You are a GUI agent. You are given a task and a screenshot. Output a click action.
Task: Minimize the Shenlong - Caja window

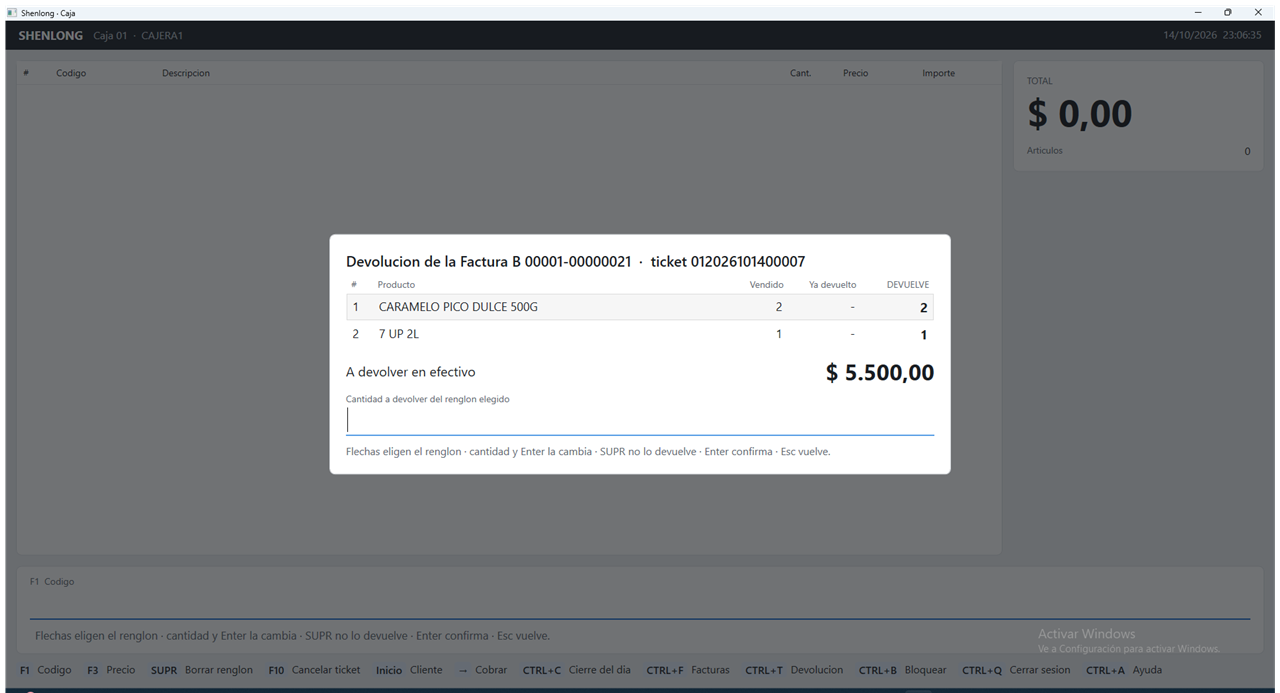(1198, 12)
